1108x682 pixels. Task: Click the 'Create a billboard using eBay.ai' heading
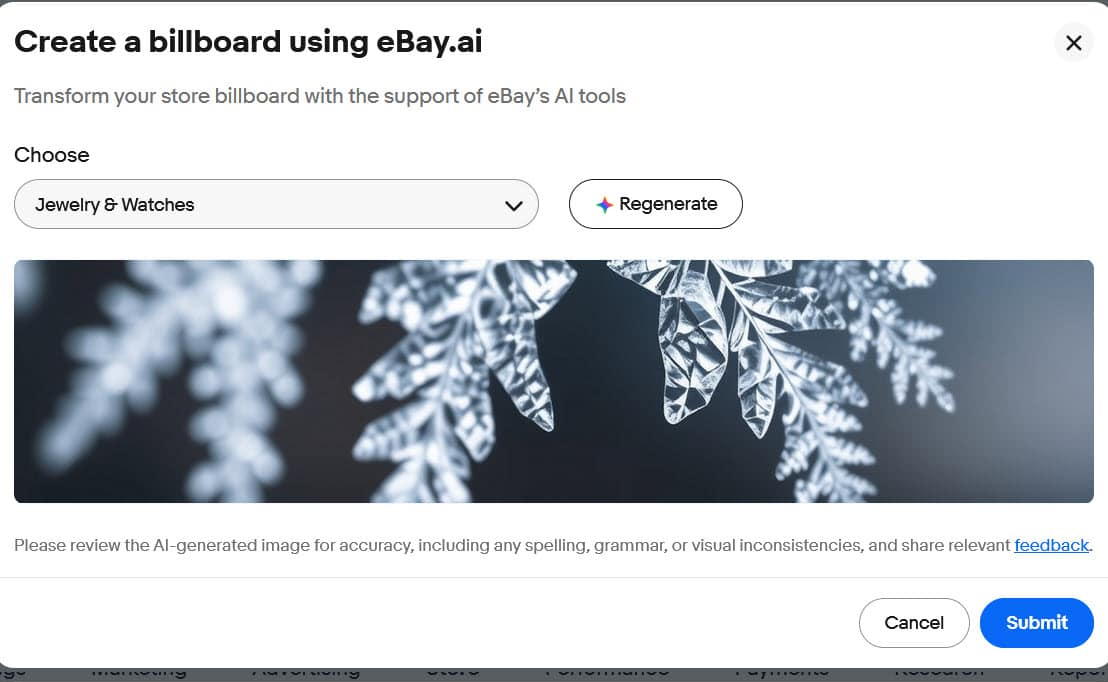[248, 42]
